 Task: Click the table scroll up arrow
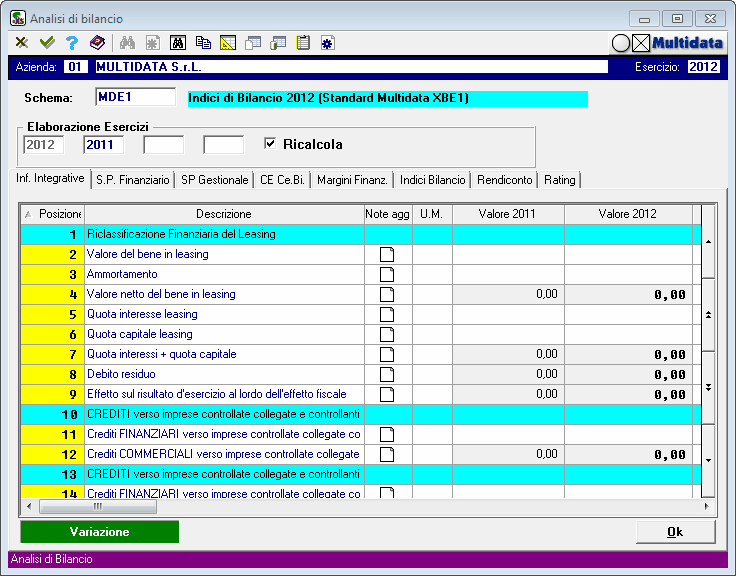[708, 241]
